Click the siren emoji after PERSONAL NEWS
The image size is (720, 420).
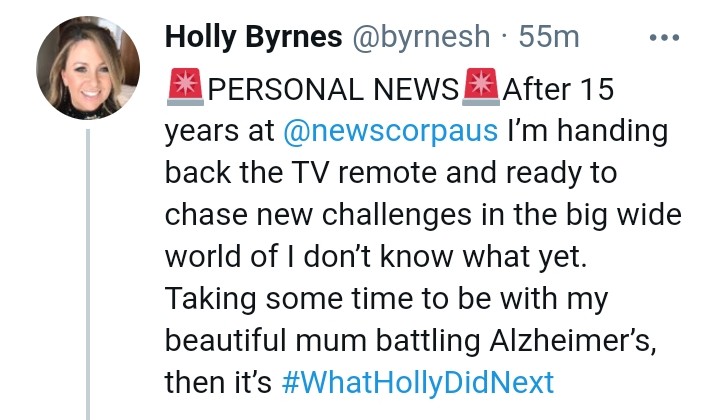[480, 89]
